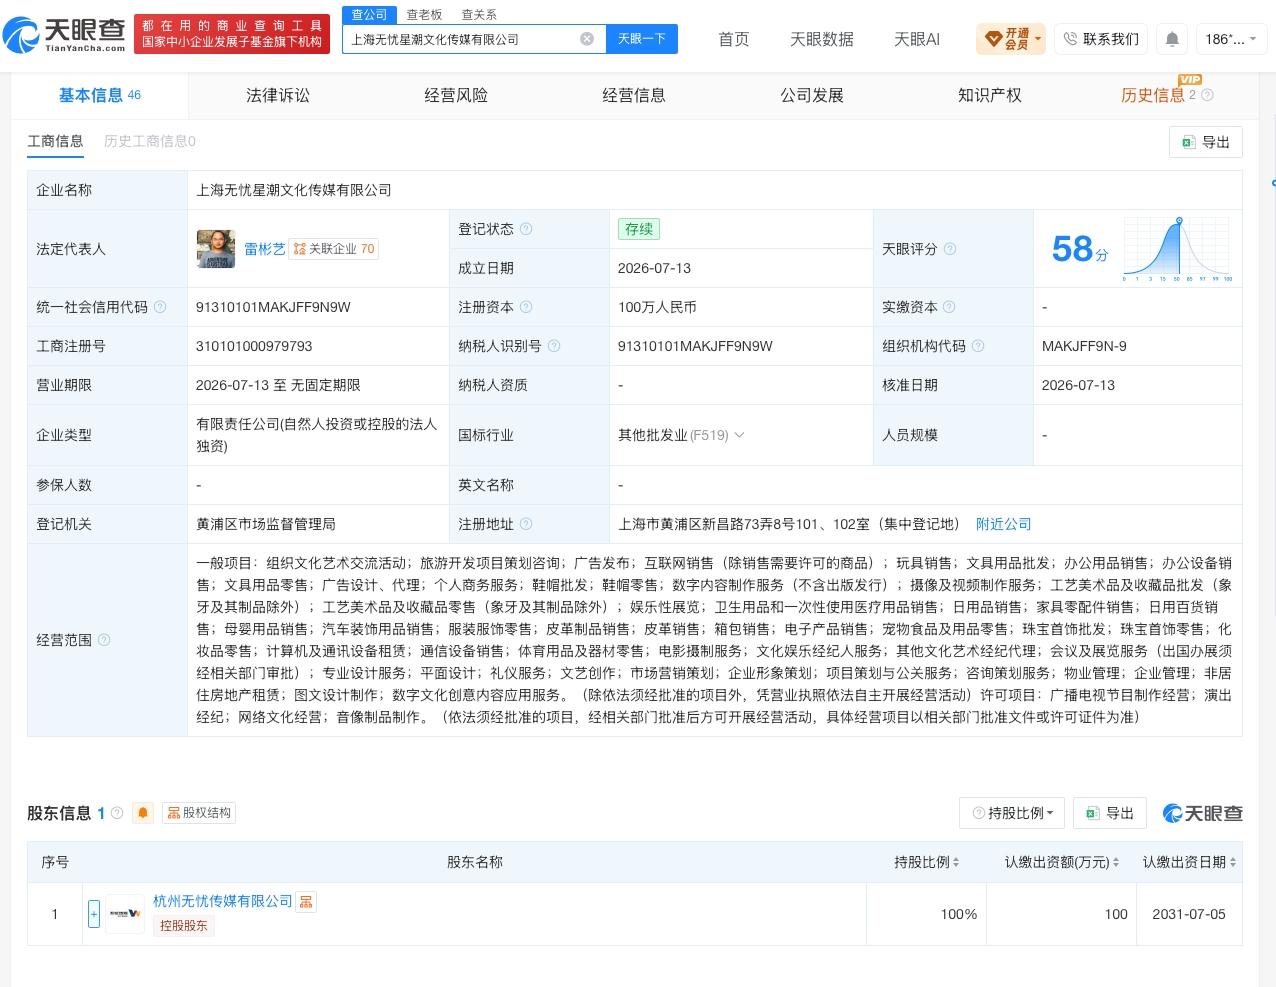Open the 开通会员 dropdown
The width and height of the screenshot is (1276, 987).
click(x=1011, y=39)
